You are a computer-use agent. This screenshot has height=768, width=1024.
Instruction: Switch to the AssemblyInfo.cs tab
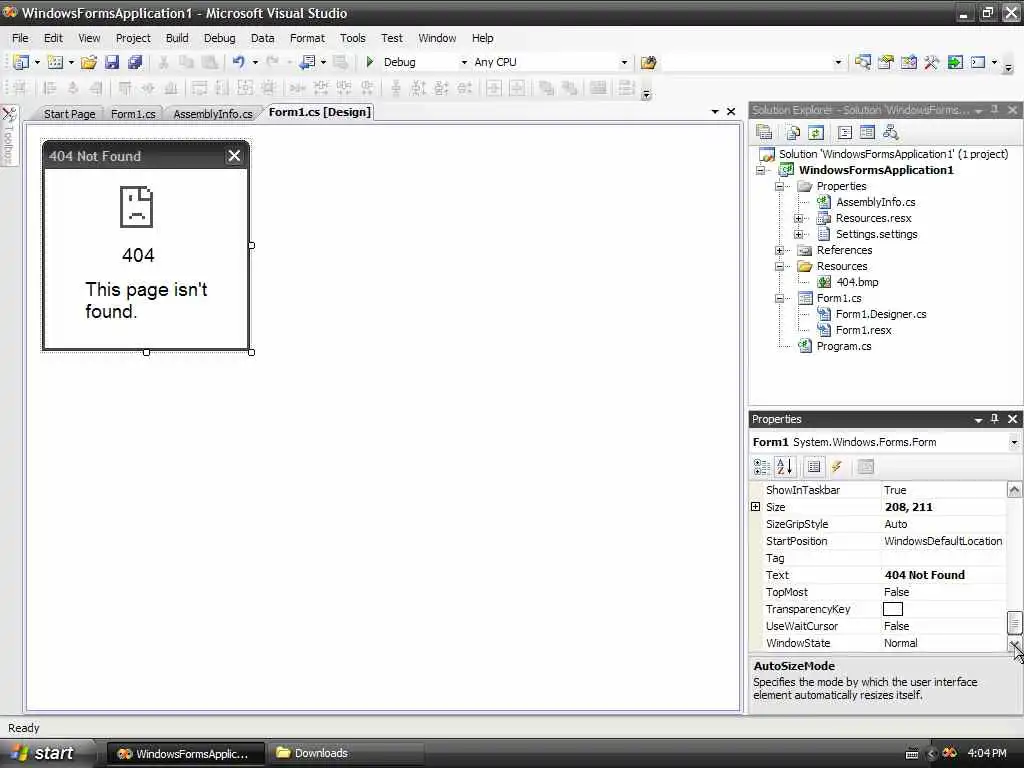click(212, 114)
